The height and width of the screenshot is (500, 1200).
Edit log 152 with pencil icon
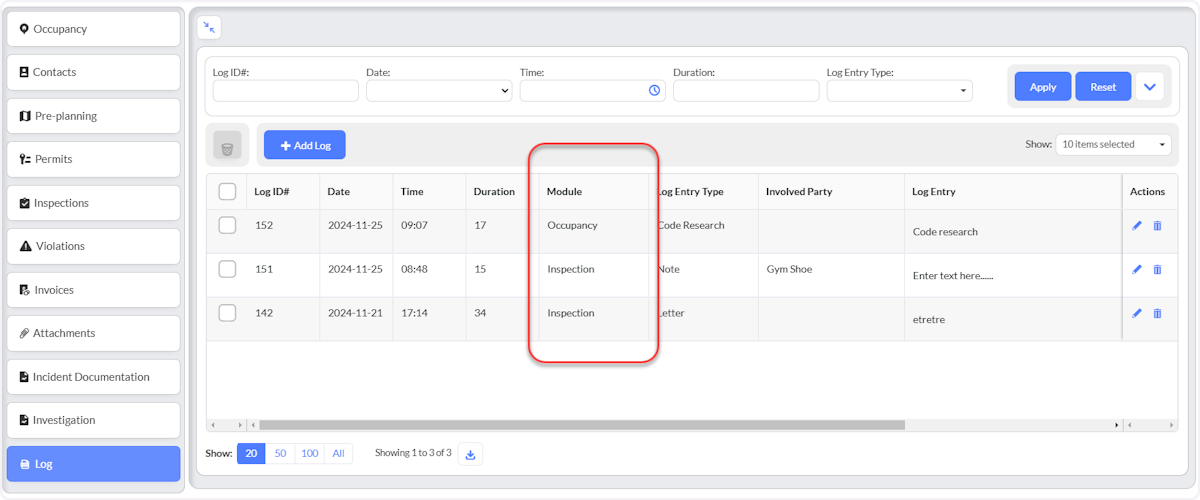pos(1137,226)
